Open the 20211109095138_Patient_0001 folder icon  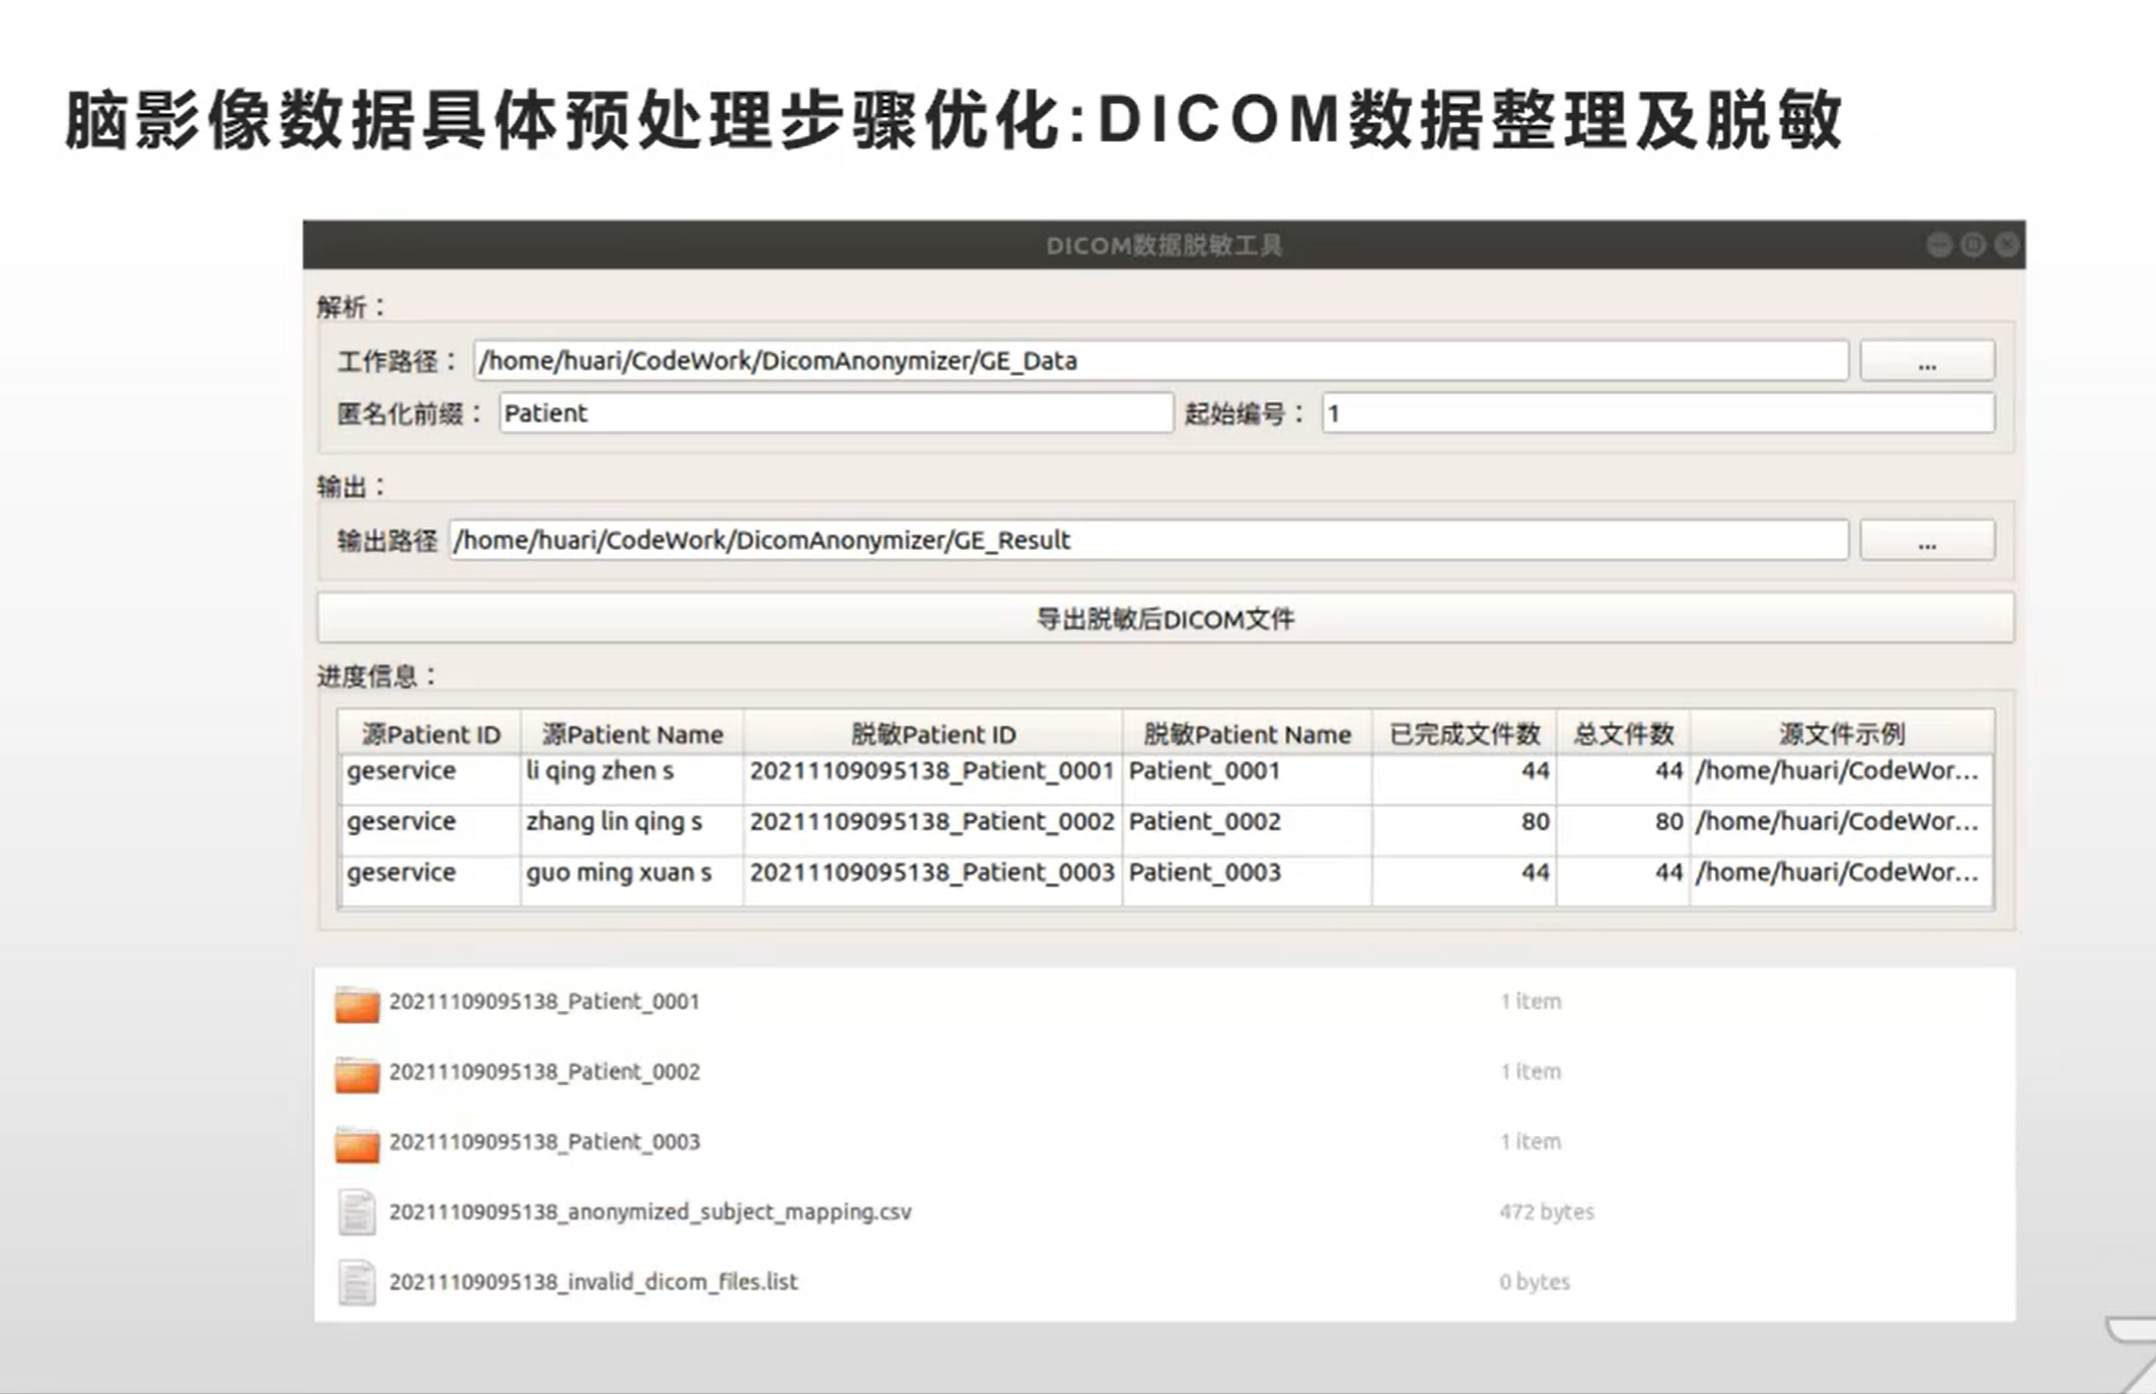point(357,1003)
